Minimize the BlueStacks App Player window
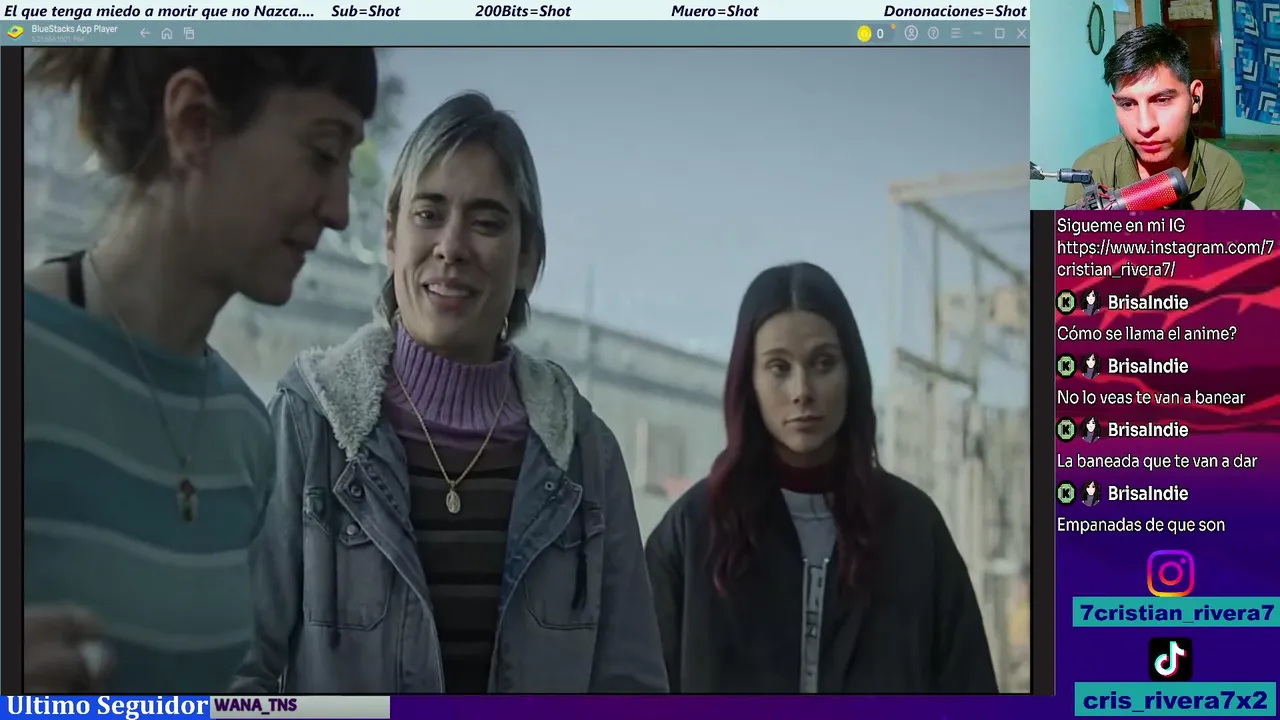Screen dimensions: 1280x720 977,33
